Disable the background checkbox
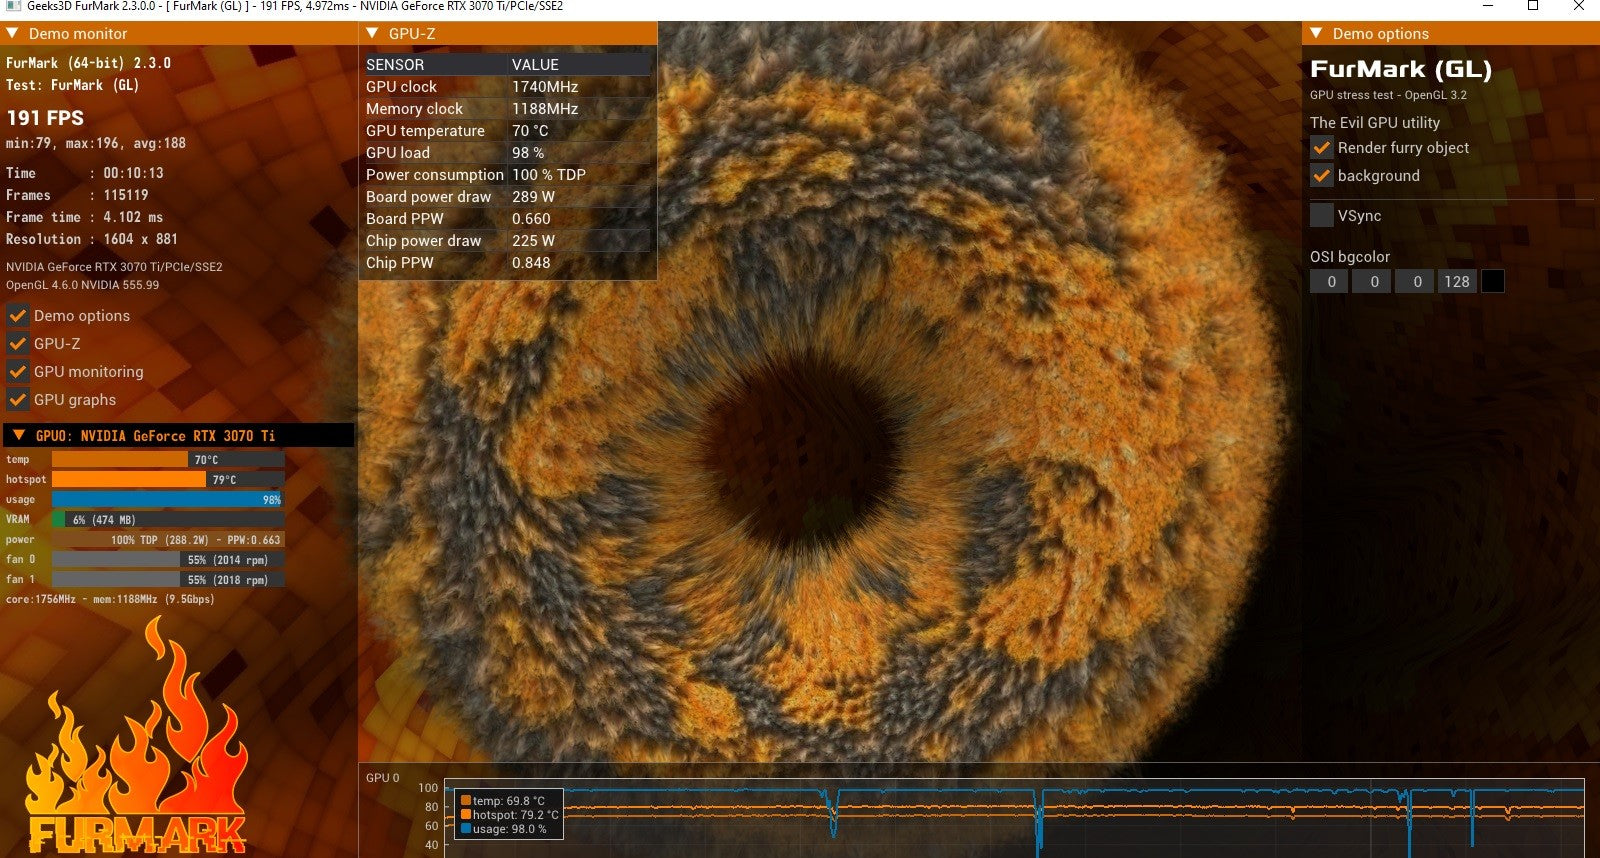This screenshot has height=858, width=1600. [x=1322, y=175]
